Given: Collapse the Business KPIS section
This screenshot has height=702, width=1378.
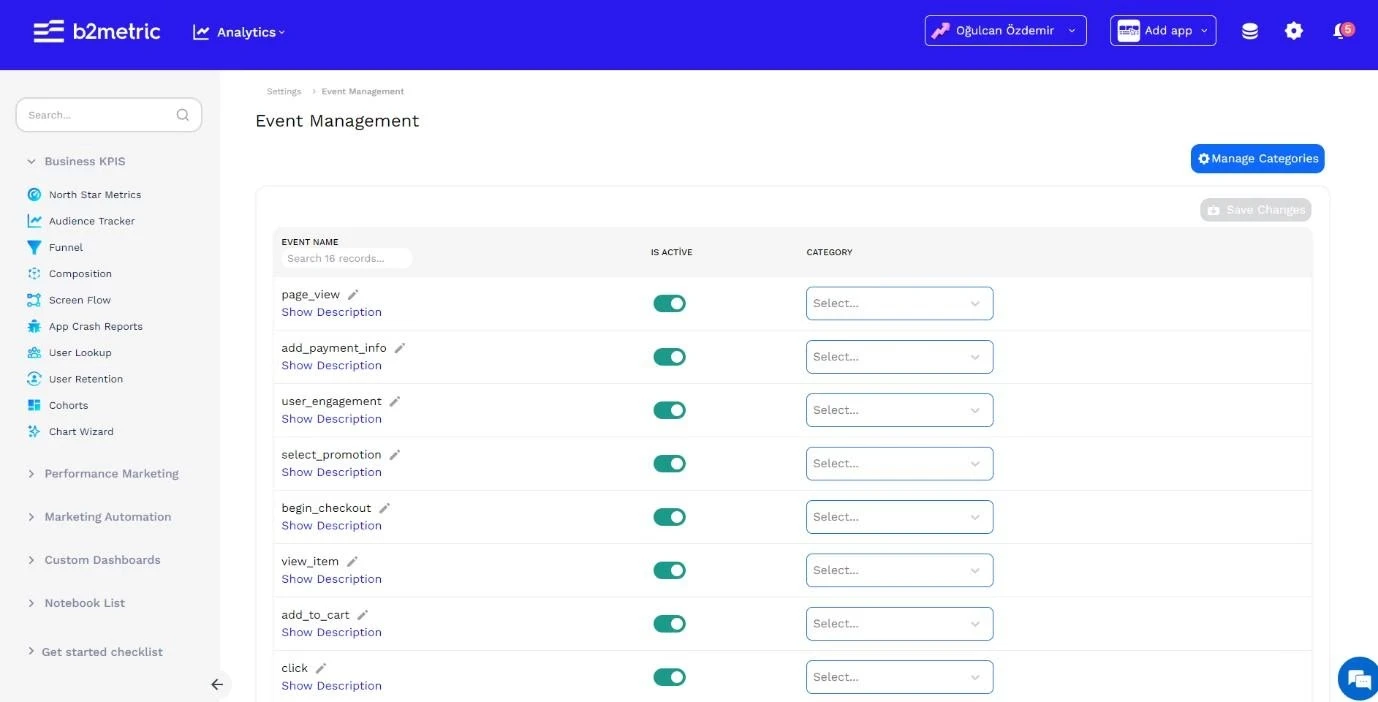Looking at the screenshot, I should point(76,161).
